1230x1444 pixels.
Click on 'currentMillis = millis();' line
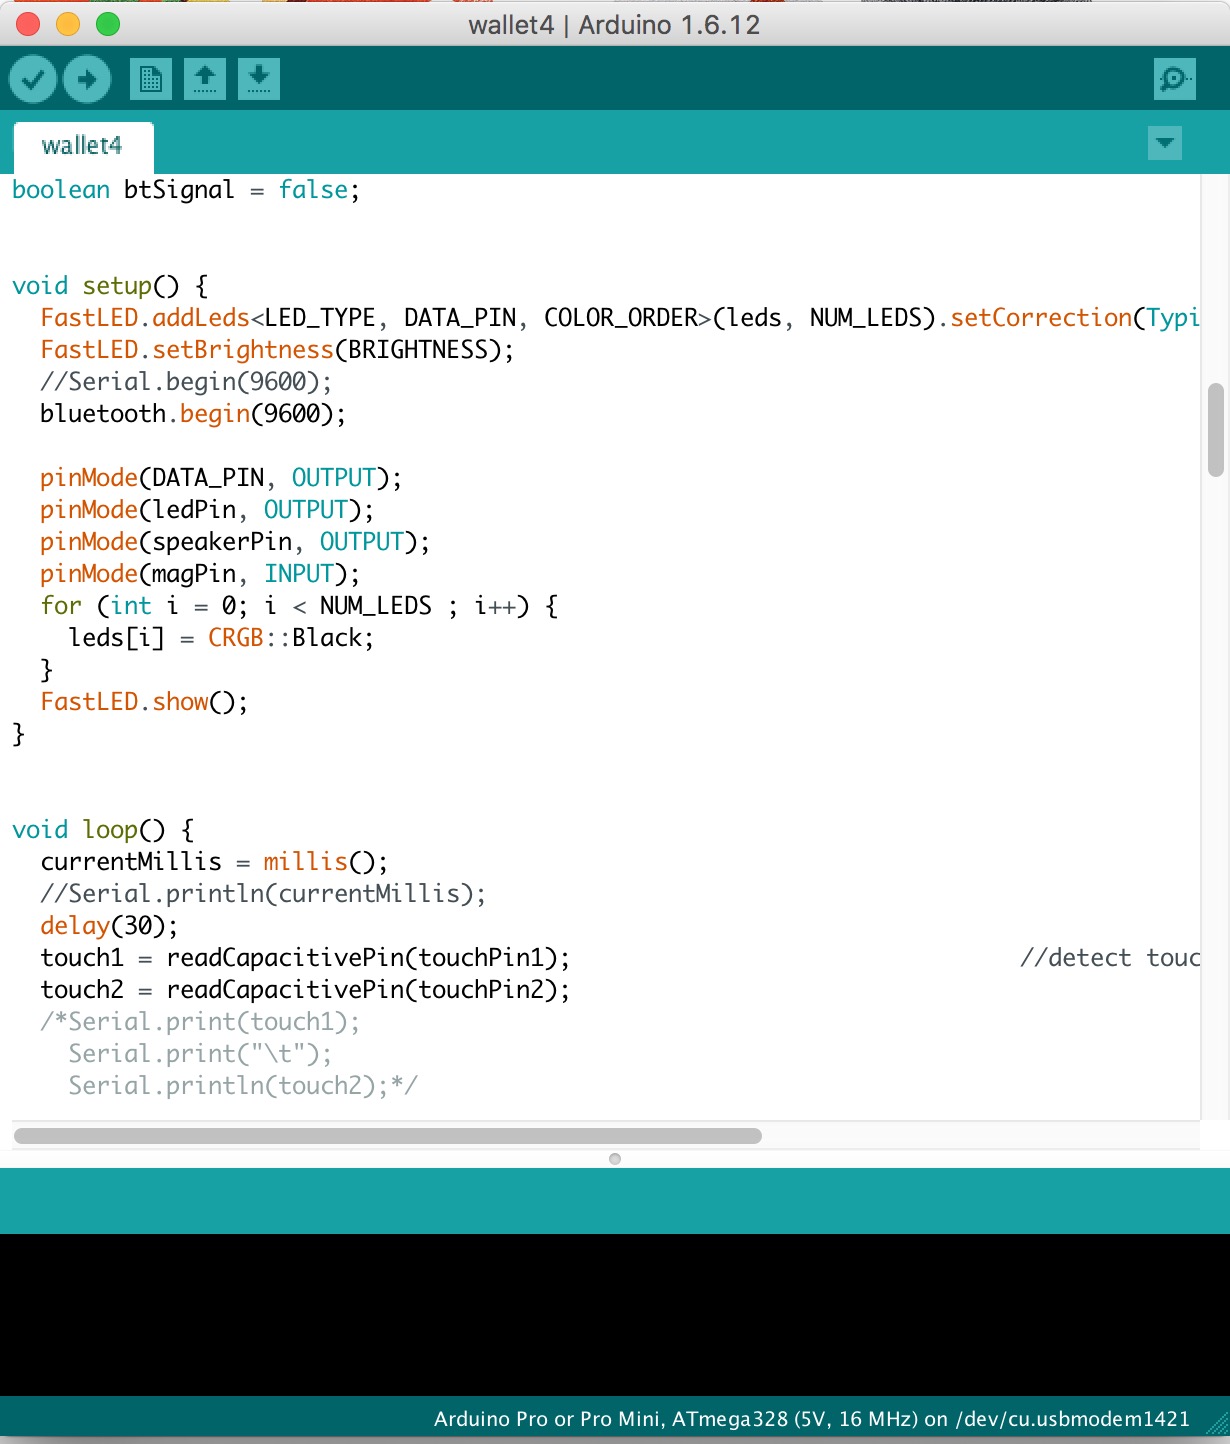tap(214, 862)
